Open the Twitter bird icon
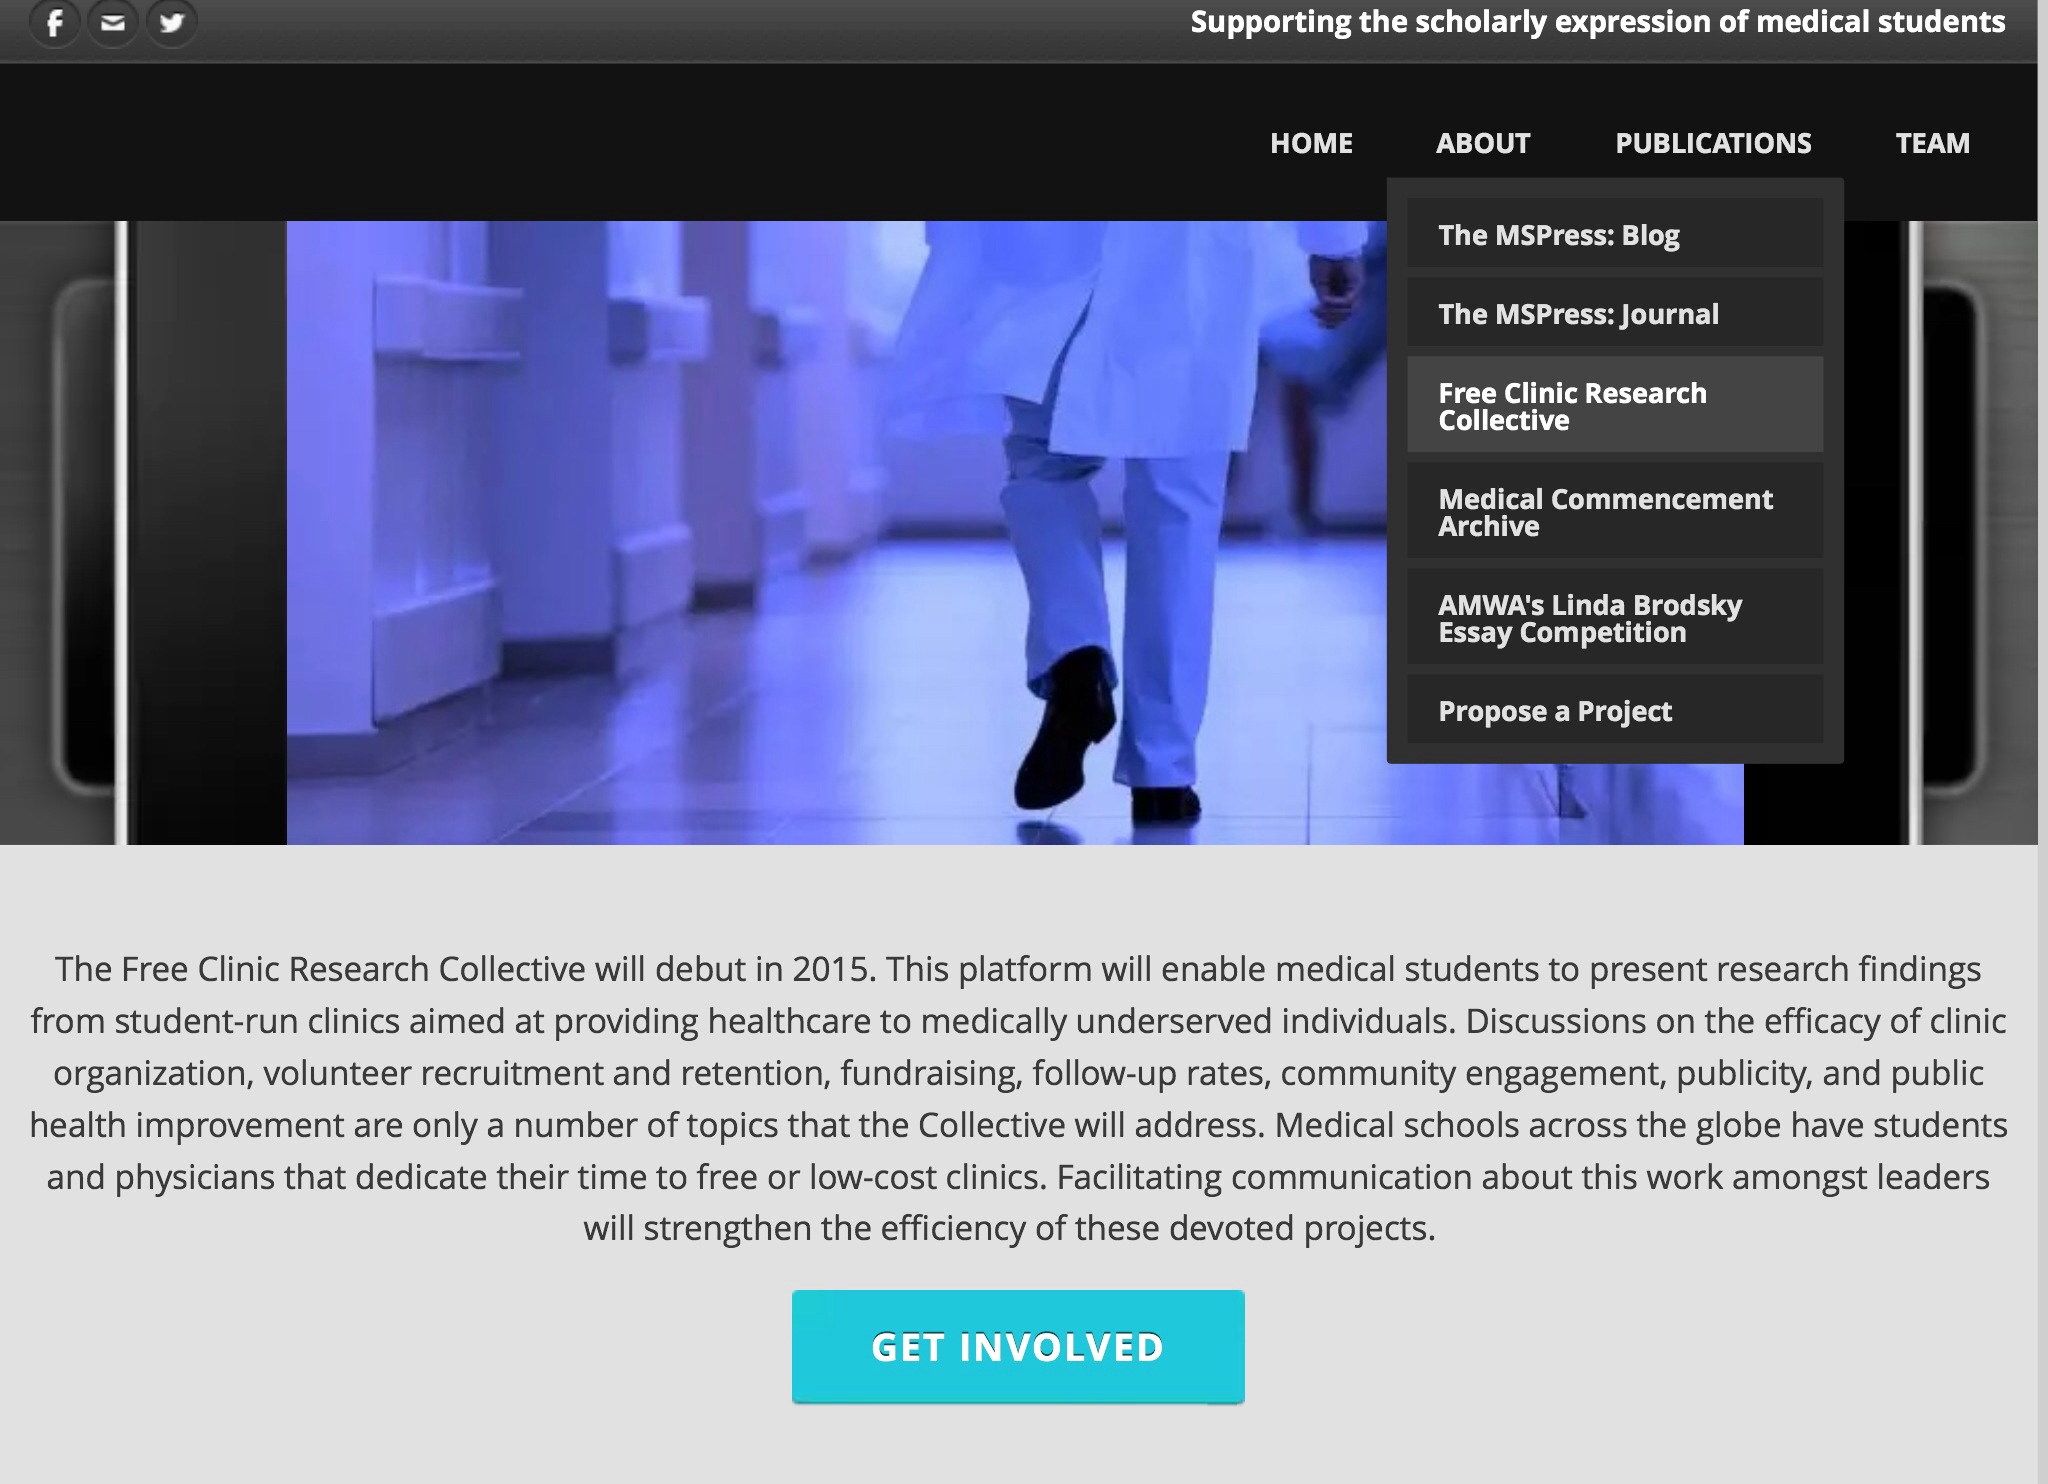The width and height of the screenshot is (2048, 1484). [172, 22]
